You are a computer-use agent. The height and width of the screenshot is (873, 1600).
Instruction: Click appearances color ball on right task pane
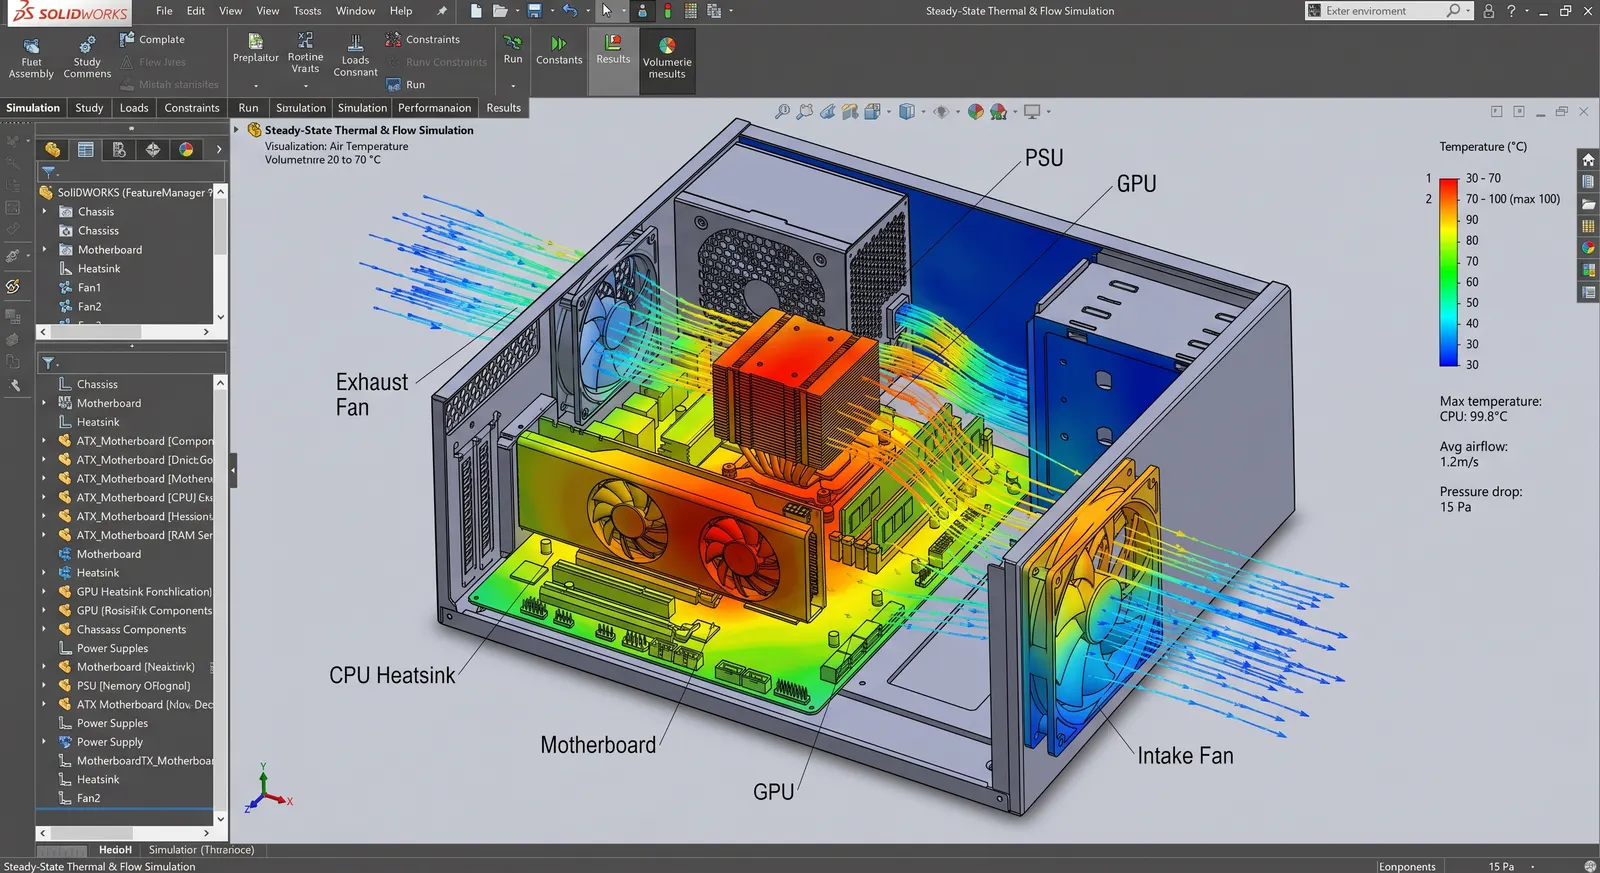pos(1588,248)
